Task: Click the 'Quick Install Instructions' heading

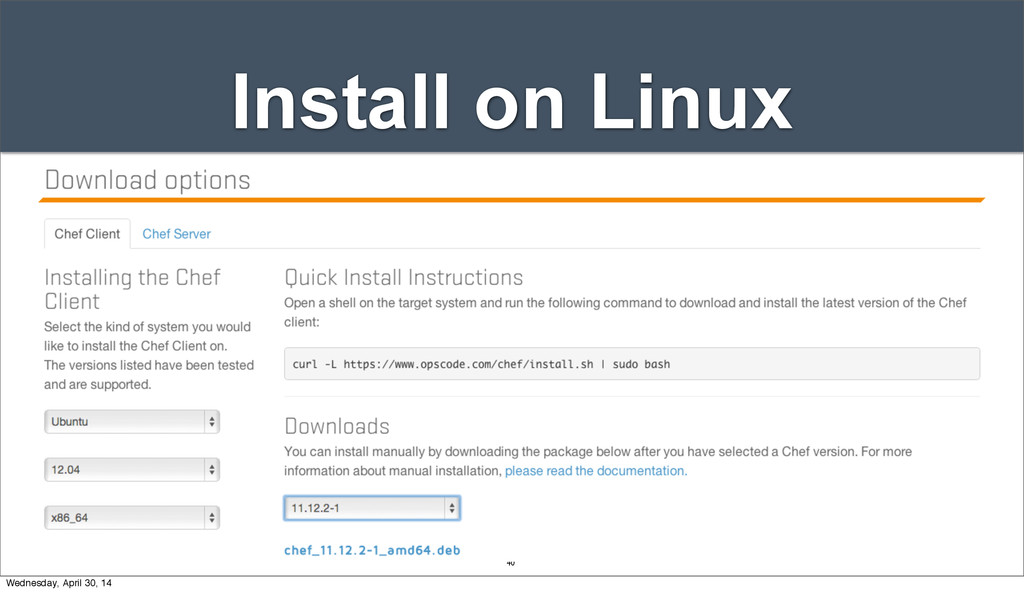Action: click(x=404, y=277)
